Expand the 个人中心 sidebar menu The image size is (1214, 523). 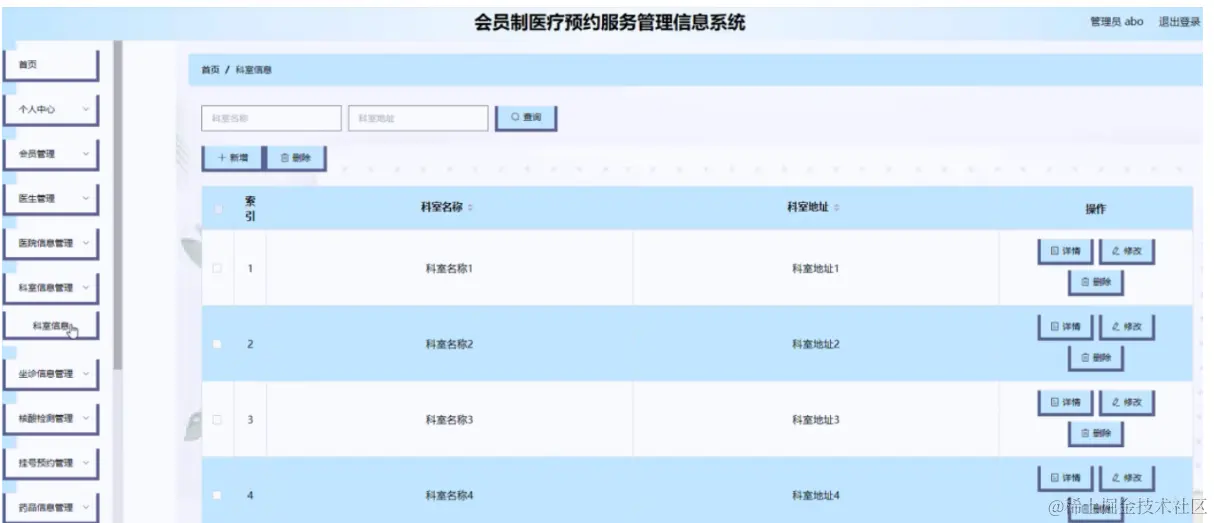(x=51, y=109)
